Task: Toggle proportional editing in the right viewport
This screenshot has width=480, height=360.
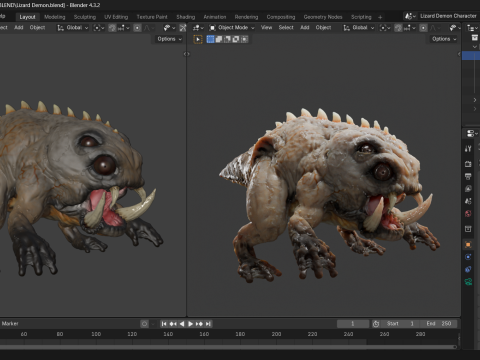Action: click(423, 28)
